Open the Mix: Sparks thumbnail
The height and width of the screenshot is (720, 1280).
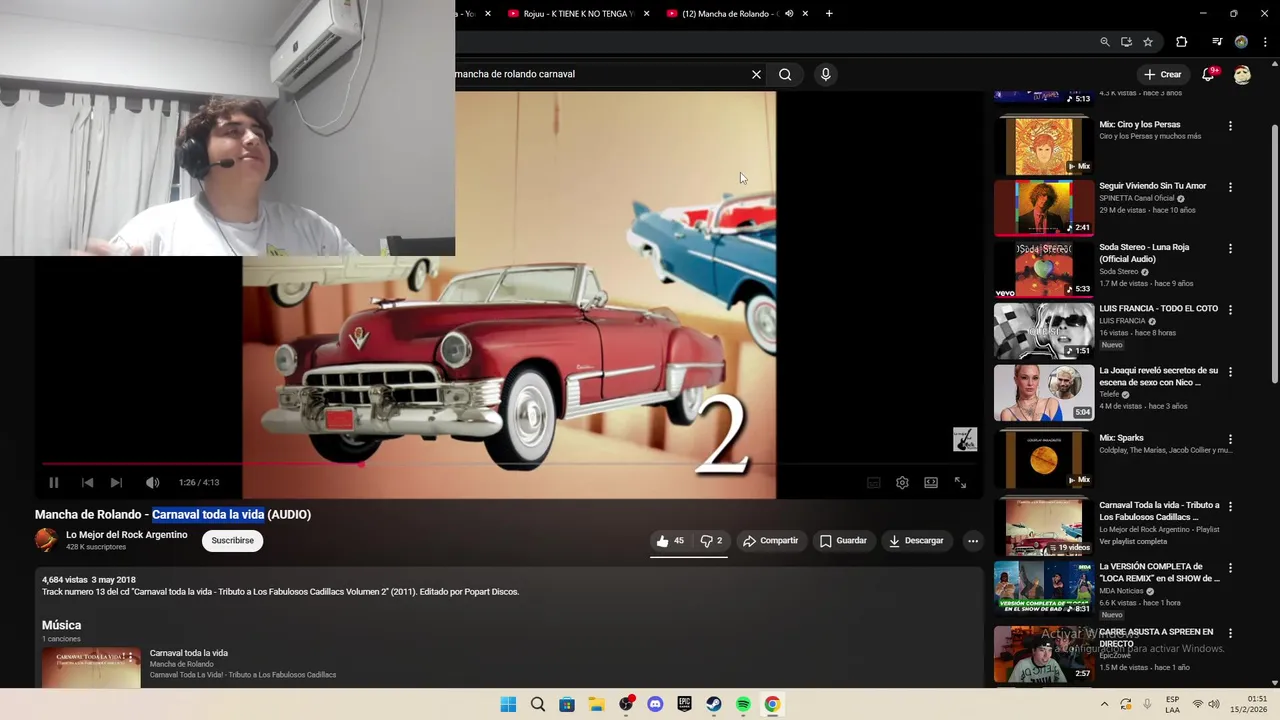(1044, 459)
